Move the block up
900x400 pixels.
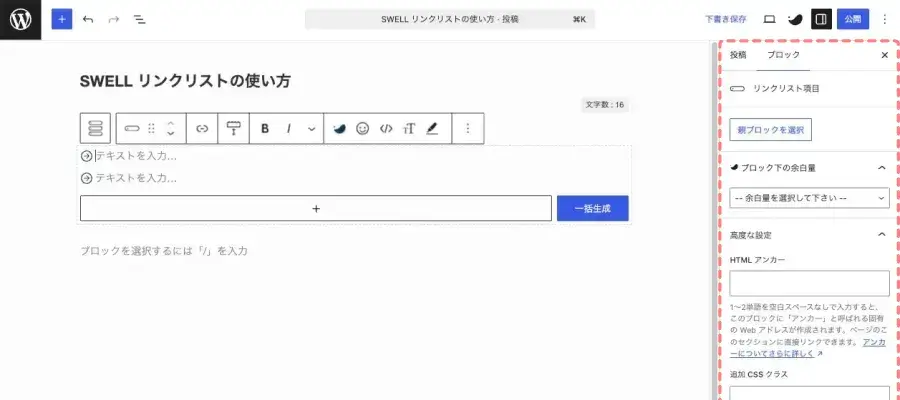click(x=170, y=123)
